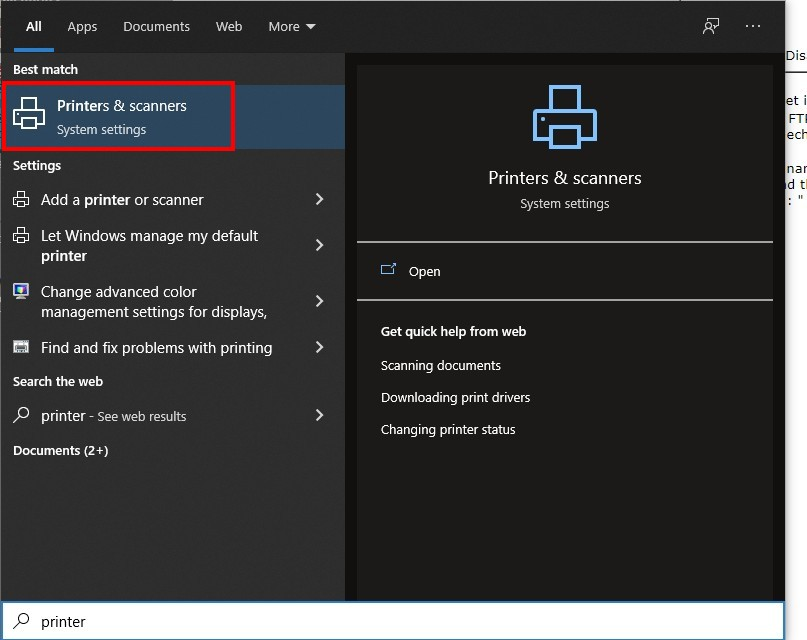Switch to the All tab
807x640 pixels.
coord(33,26)
